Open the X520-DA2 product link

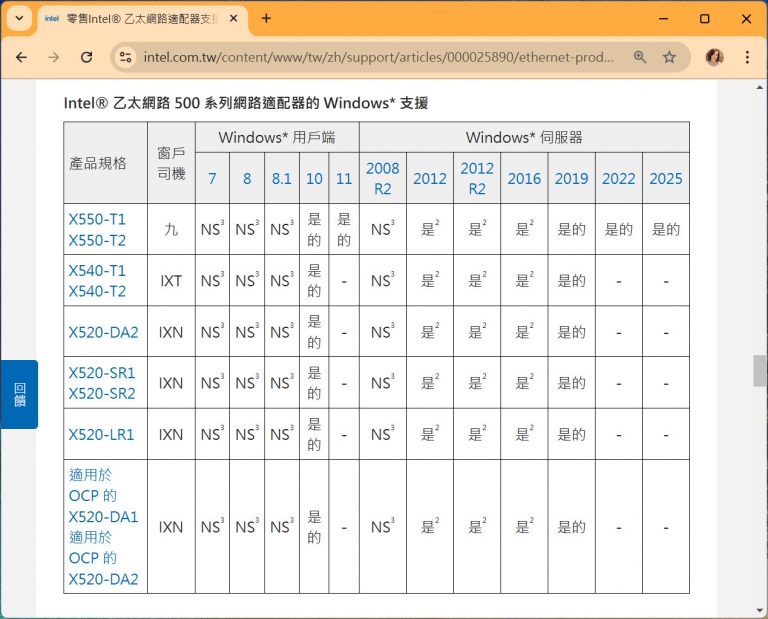[103, 333]
